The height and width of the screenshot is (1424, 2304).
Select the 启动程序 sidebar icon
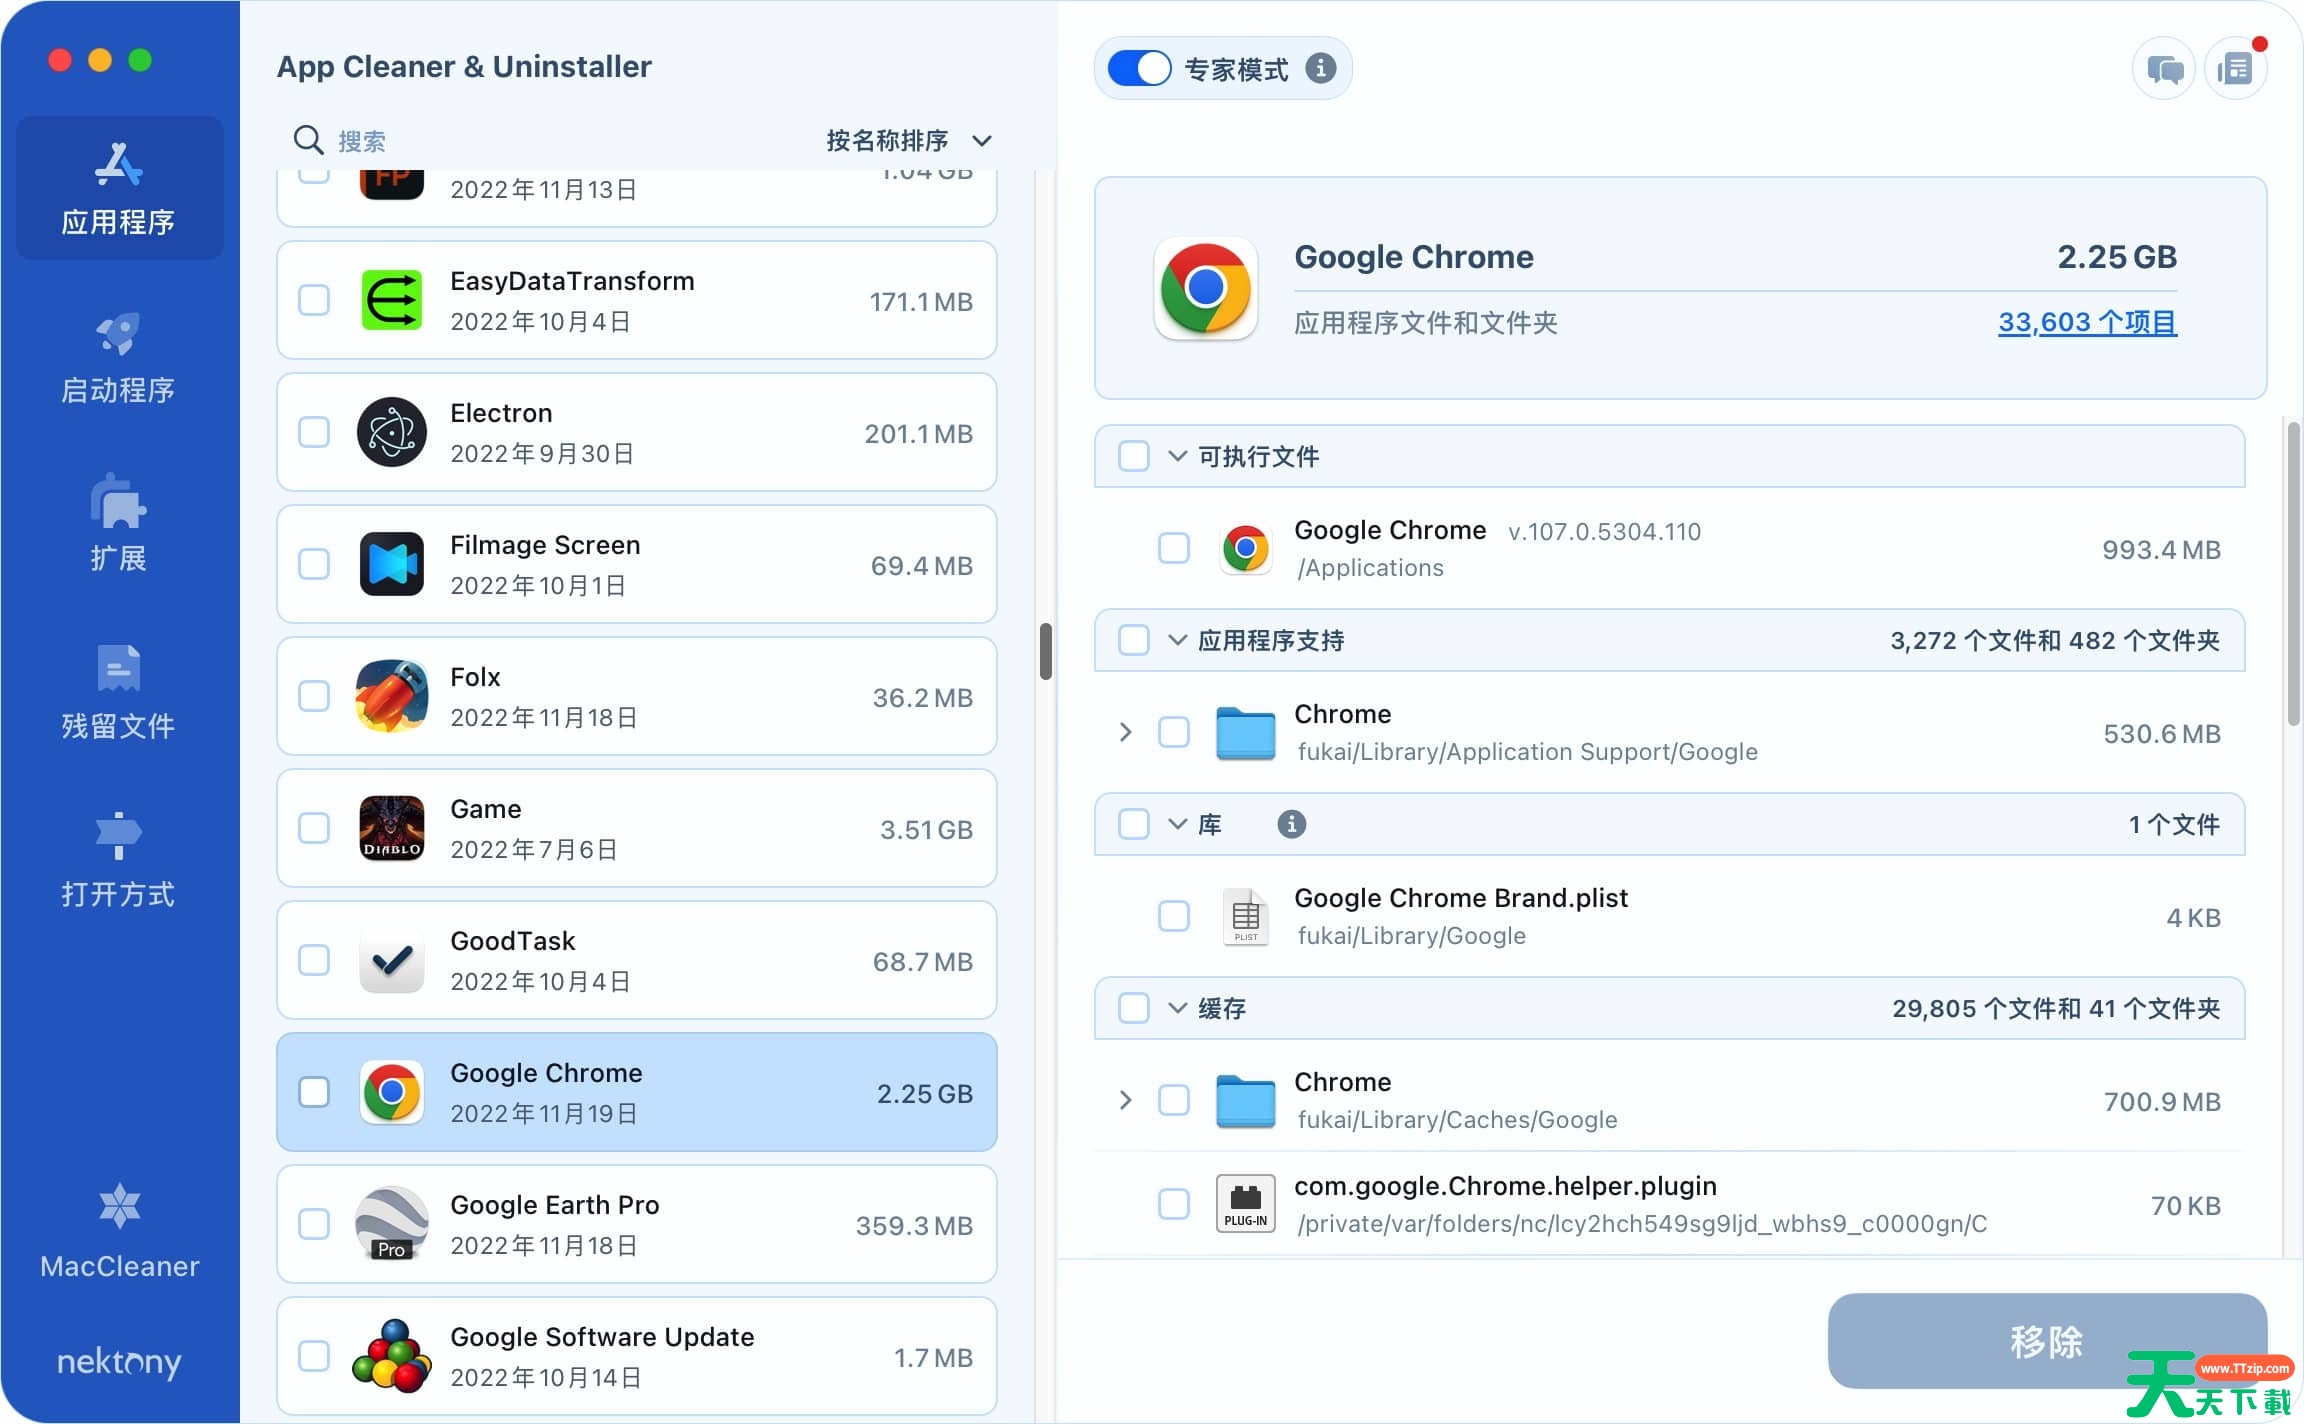[118, 357]
